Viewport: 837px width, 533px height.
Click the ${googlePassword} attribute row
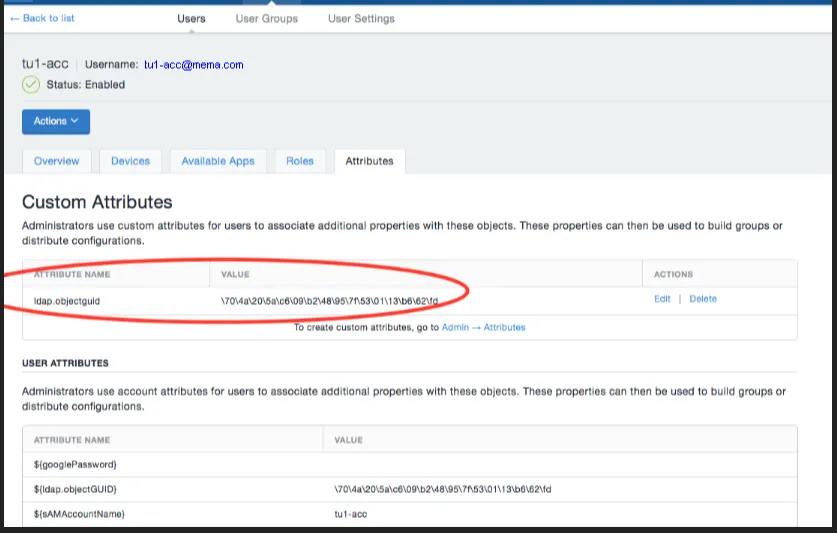point(410,465)
